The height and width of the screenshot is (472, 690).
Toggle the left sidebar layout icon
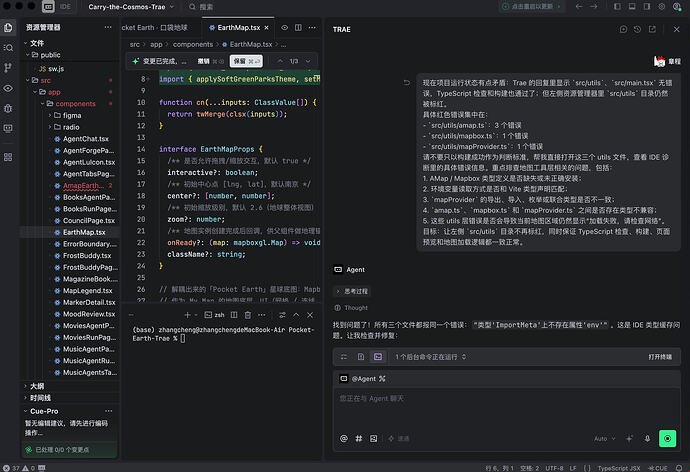[617, 7]
